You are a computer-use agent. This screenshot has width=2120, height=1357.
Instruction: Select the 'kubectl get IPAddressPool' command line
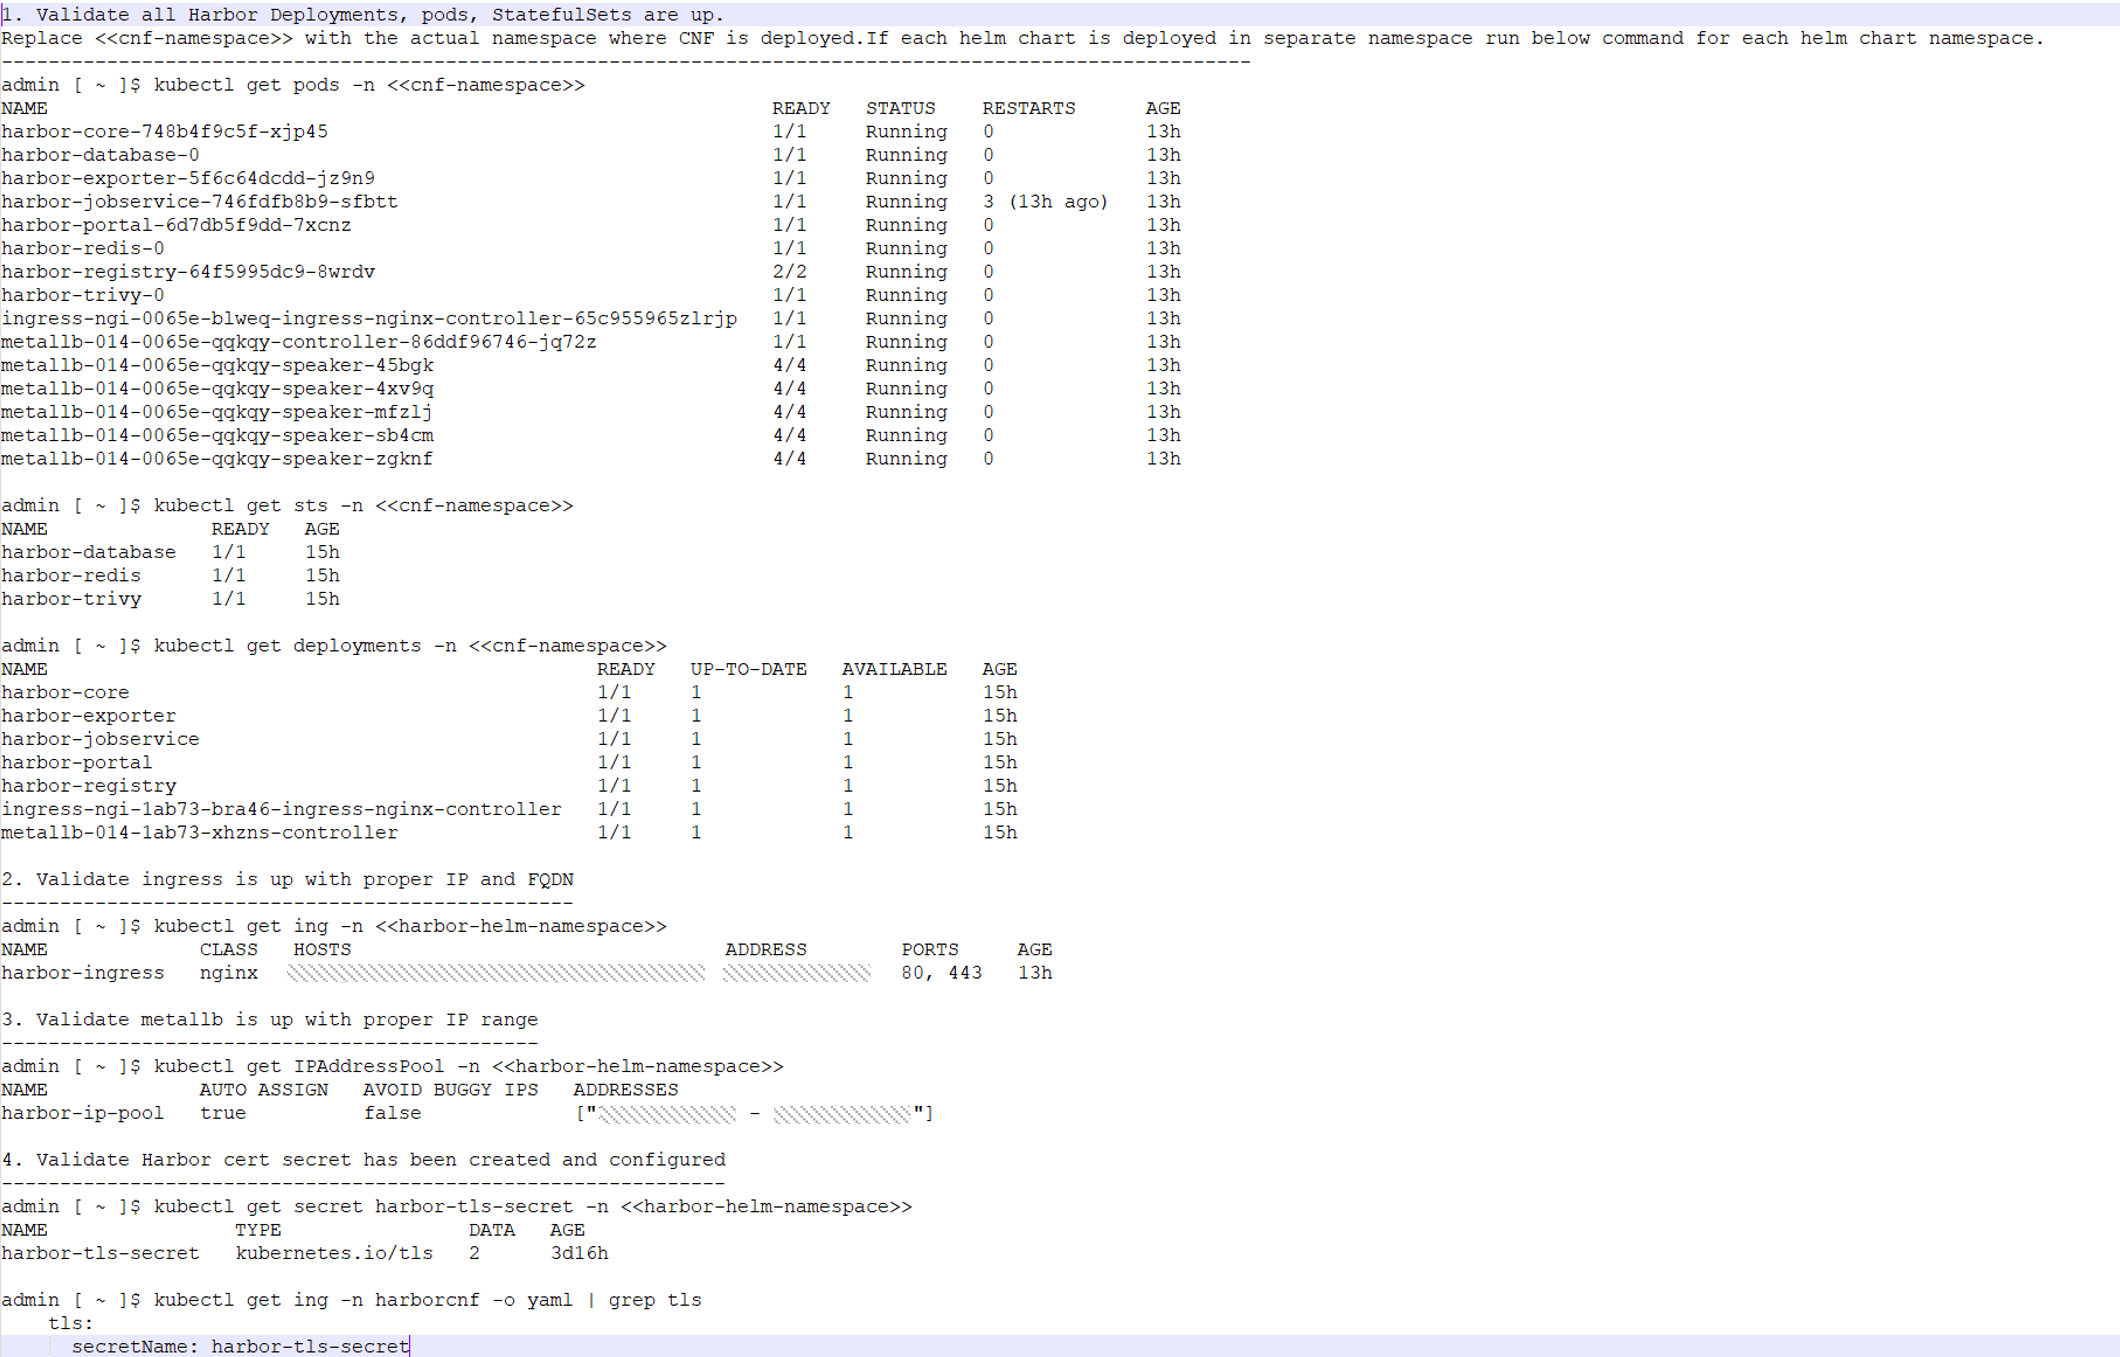pos(469,1067)
